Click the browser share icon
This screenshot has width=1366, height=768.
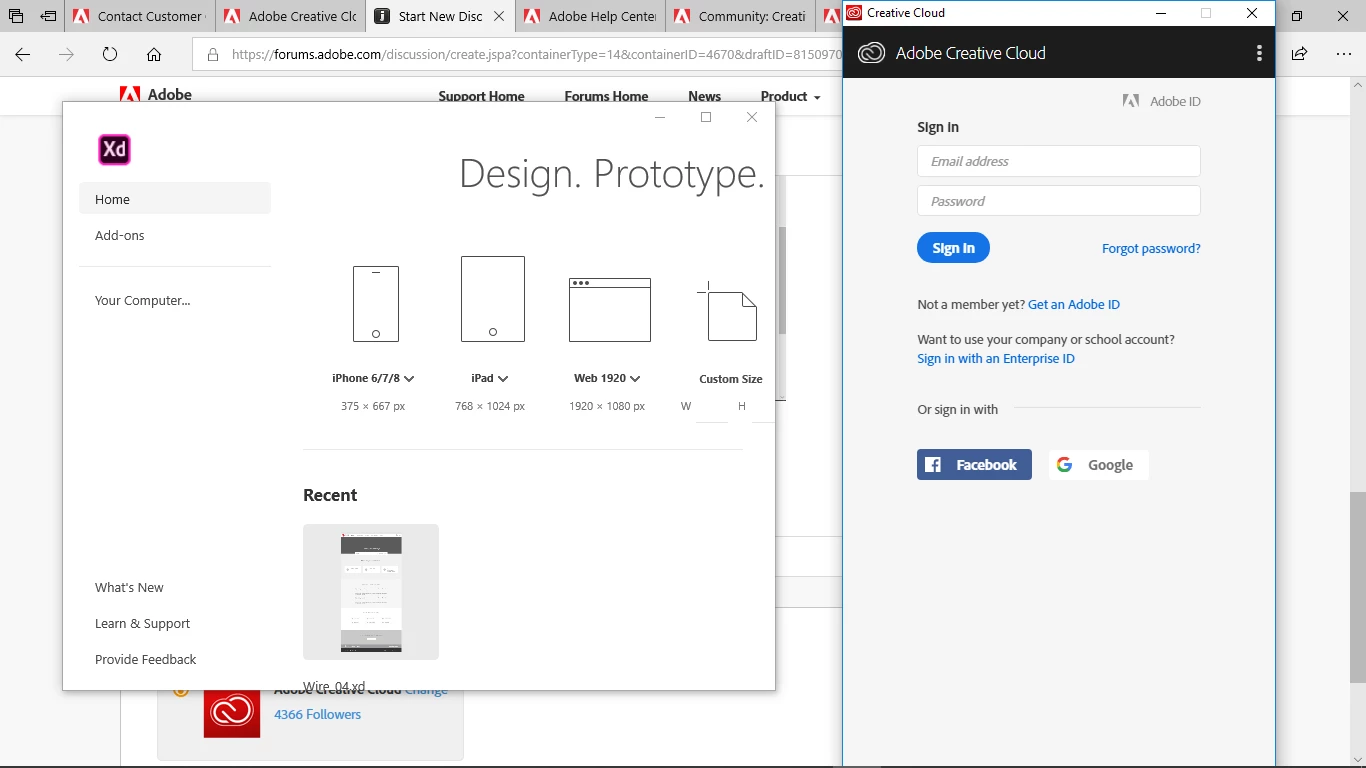1299,54
